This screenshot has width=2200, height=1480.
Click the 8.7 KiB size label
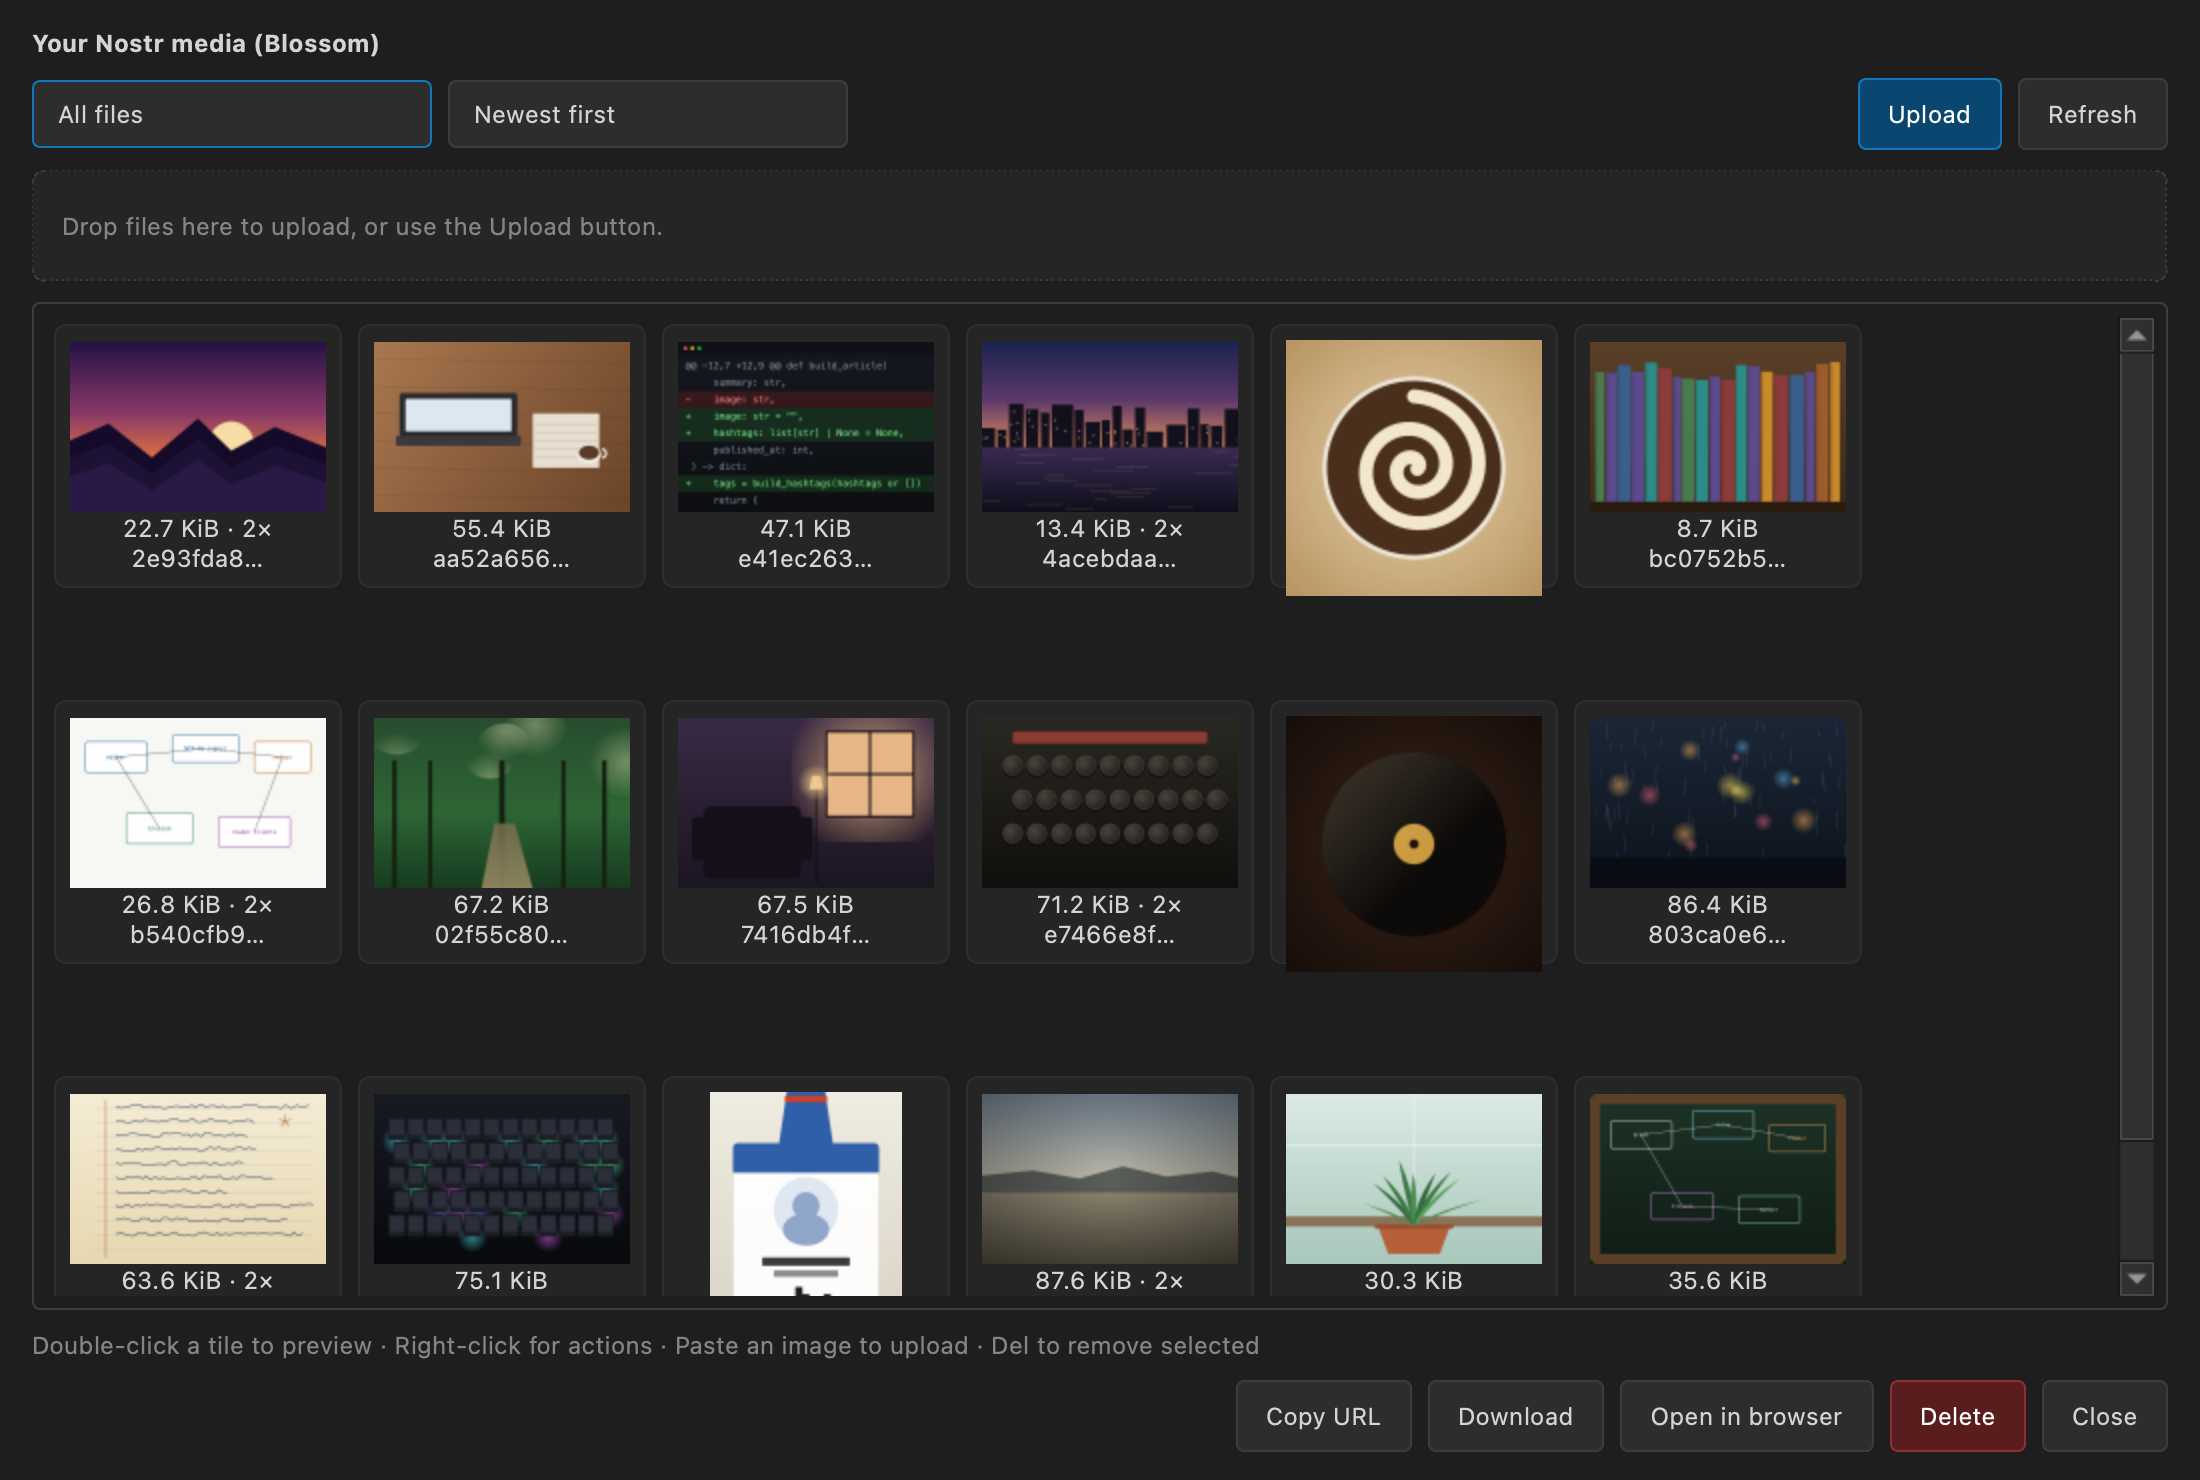click(1718, 529)
